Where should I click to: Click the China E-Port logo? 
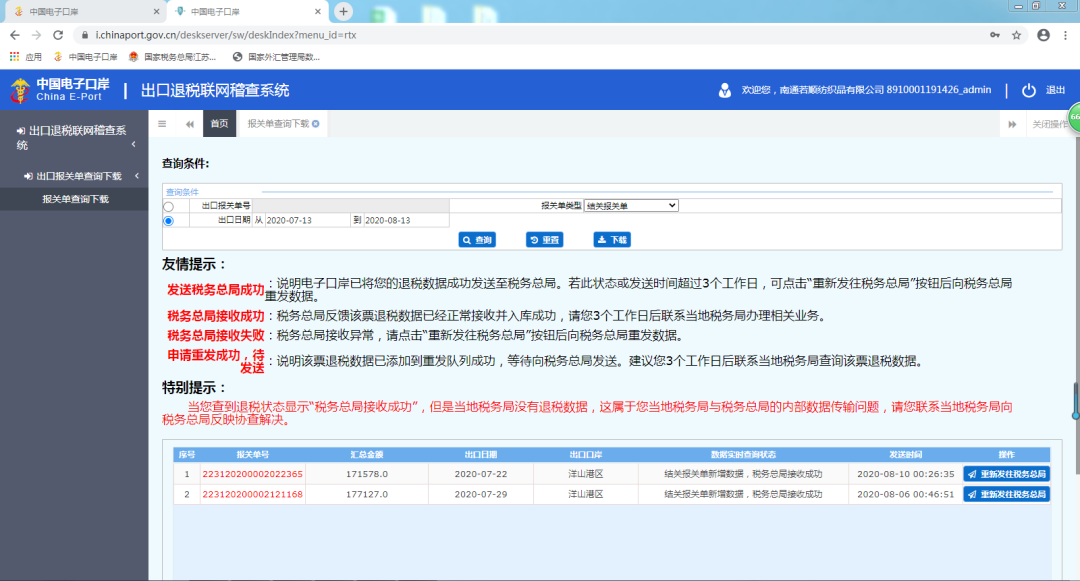(60, 90)
